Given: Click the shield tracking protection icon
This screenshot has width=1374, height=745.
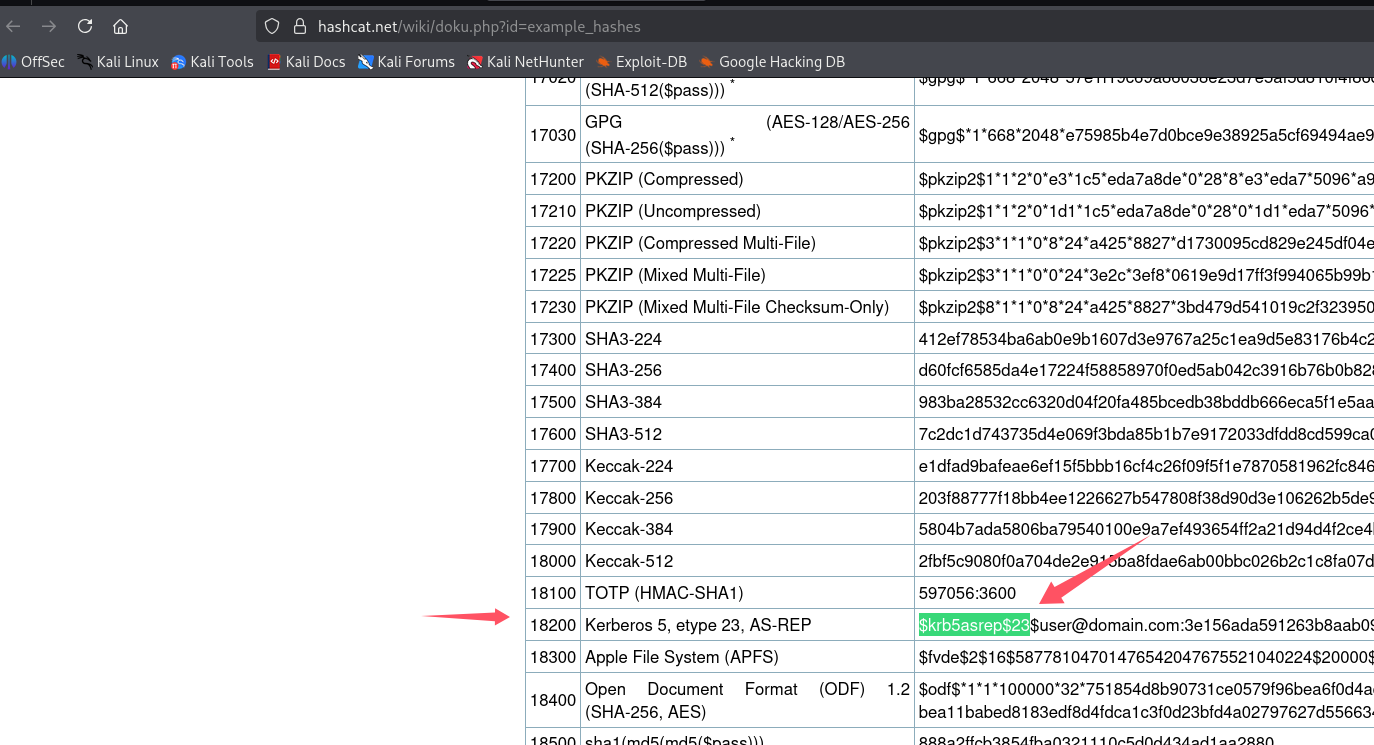Looking at the screenshot, I should pos(273,26).
